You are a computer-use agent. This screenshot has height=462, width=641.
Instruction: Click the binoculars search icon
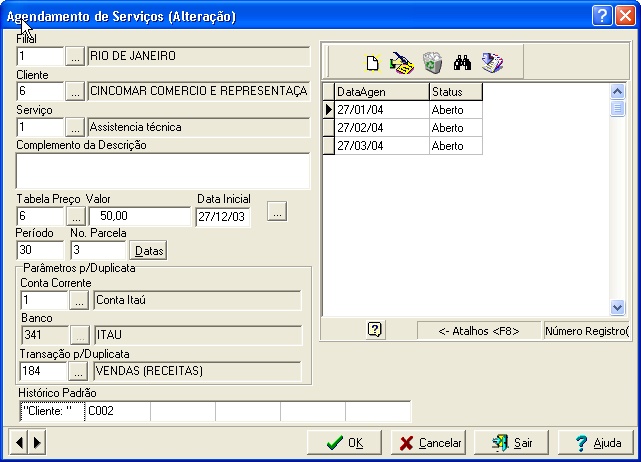(462, 63)
